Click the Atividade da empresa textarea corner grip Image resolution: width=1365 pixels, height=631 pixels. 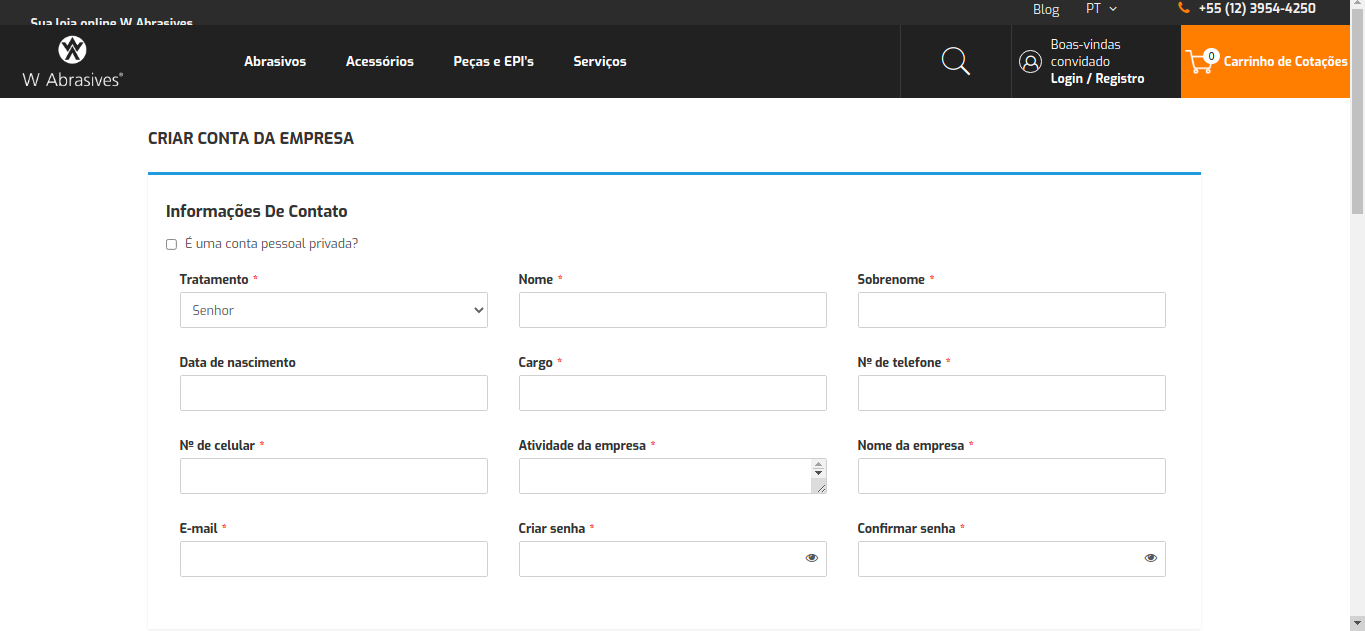click(x=819, y=486)
